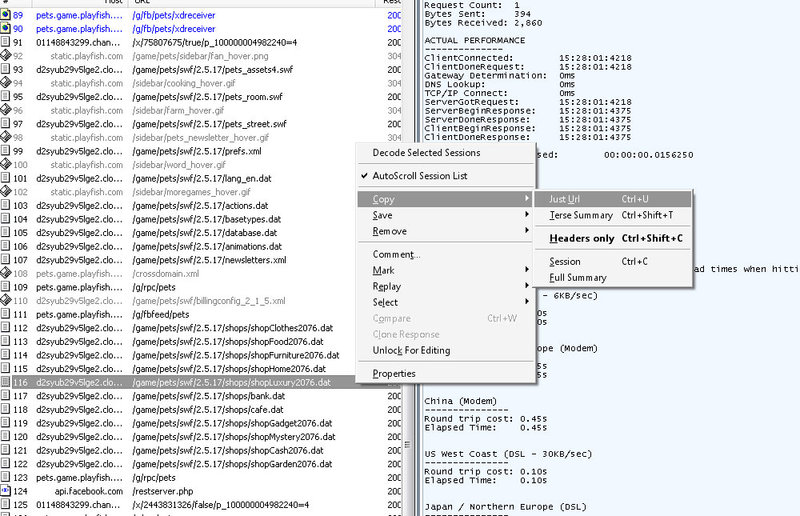Click the diamond icon for session 98

click(x=6, y=137)
